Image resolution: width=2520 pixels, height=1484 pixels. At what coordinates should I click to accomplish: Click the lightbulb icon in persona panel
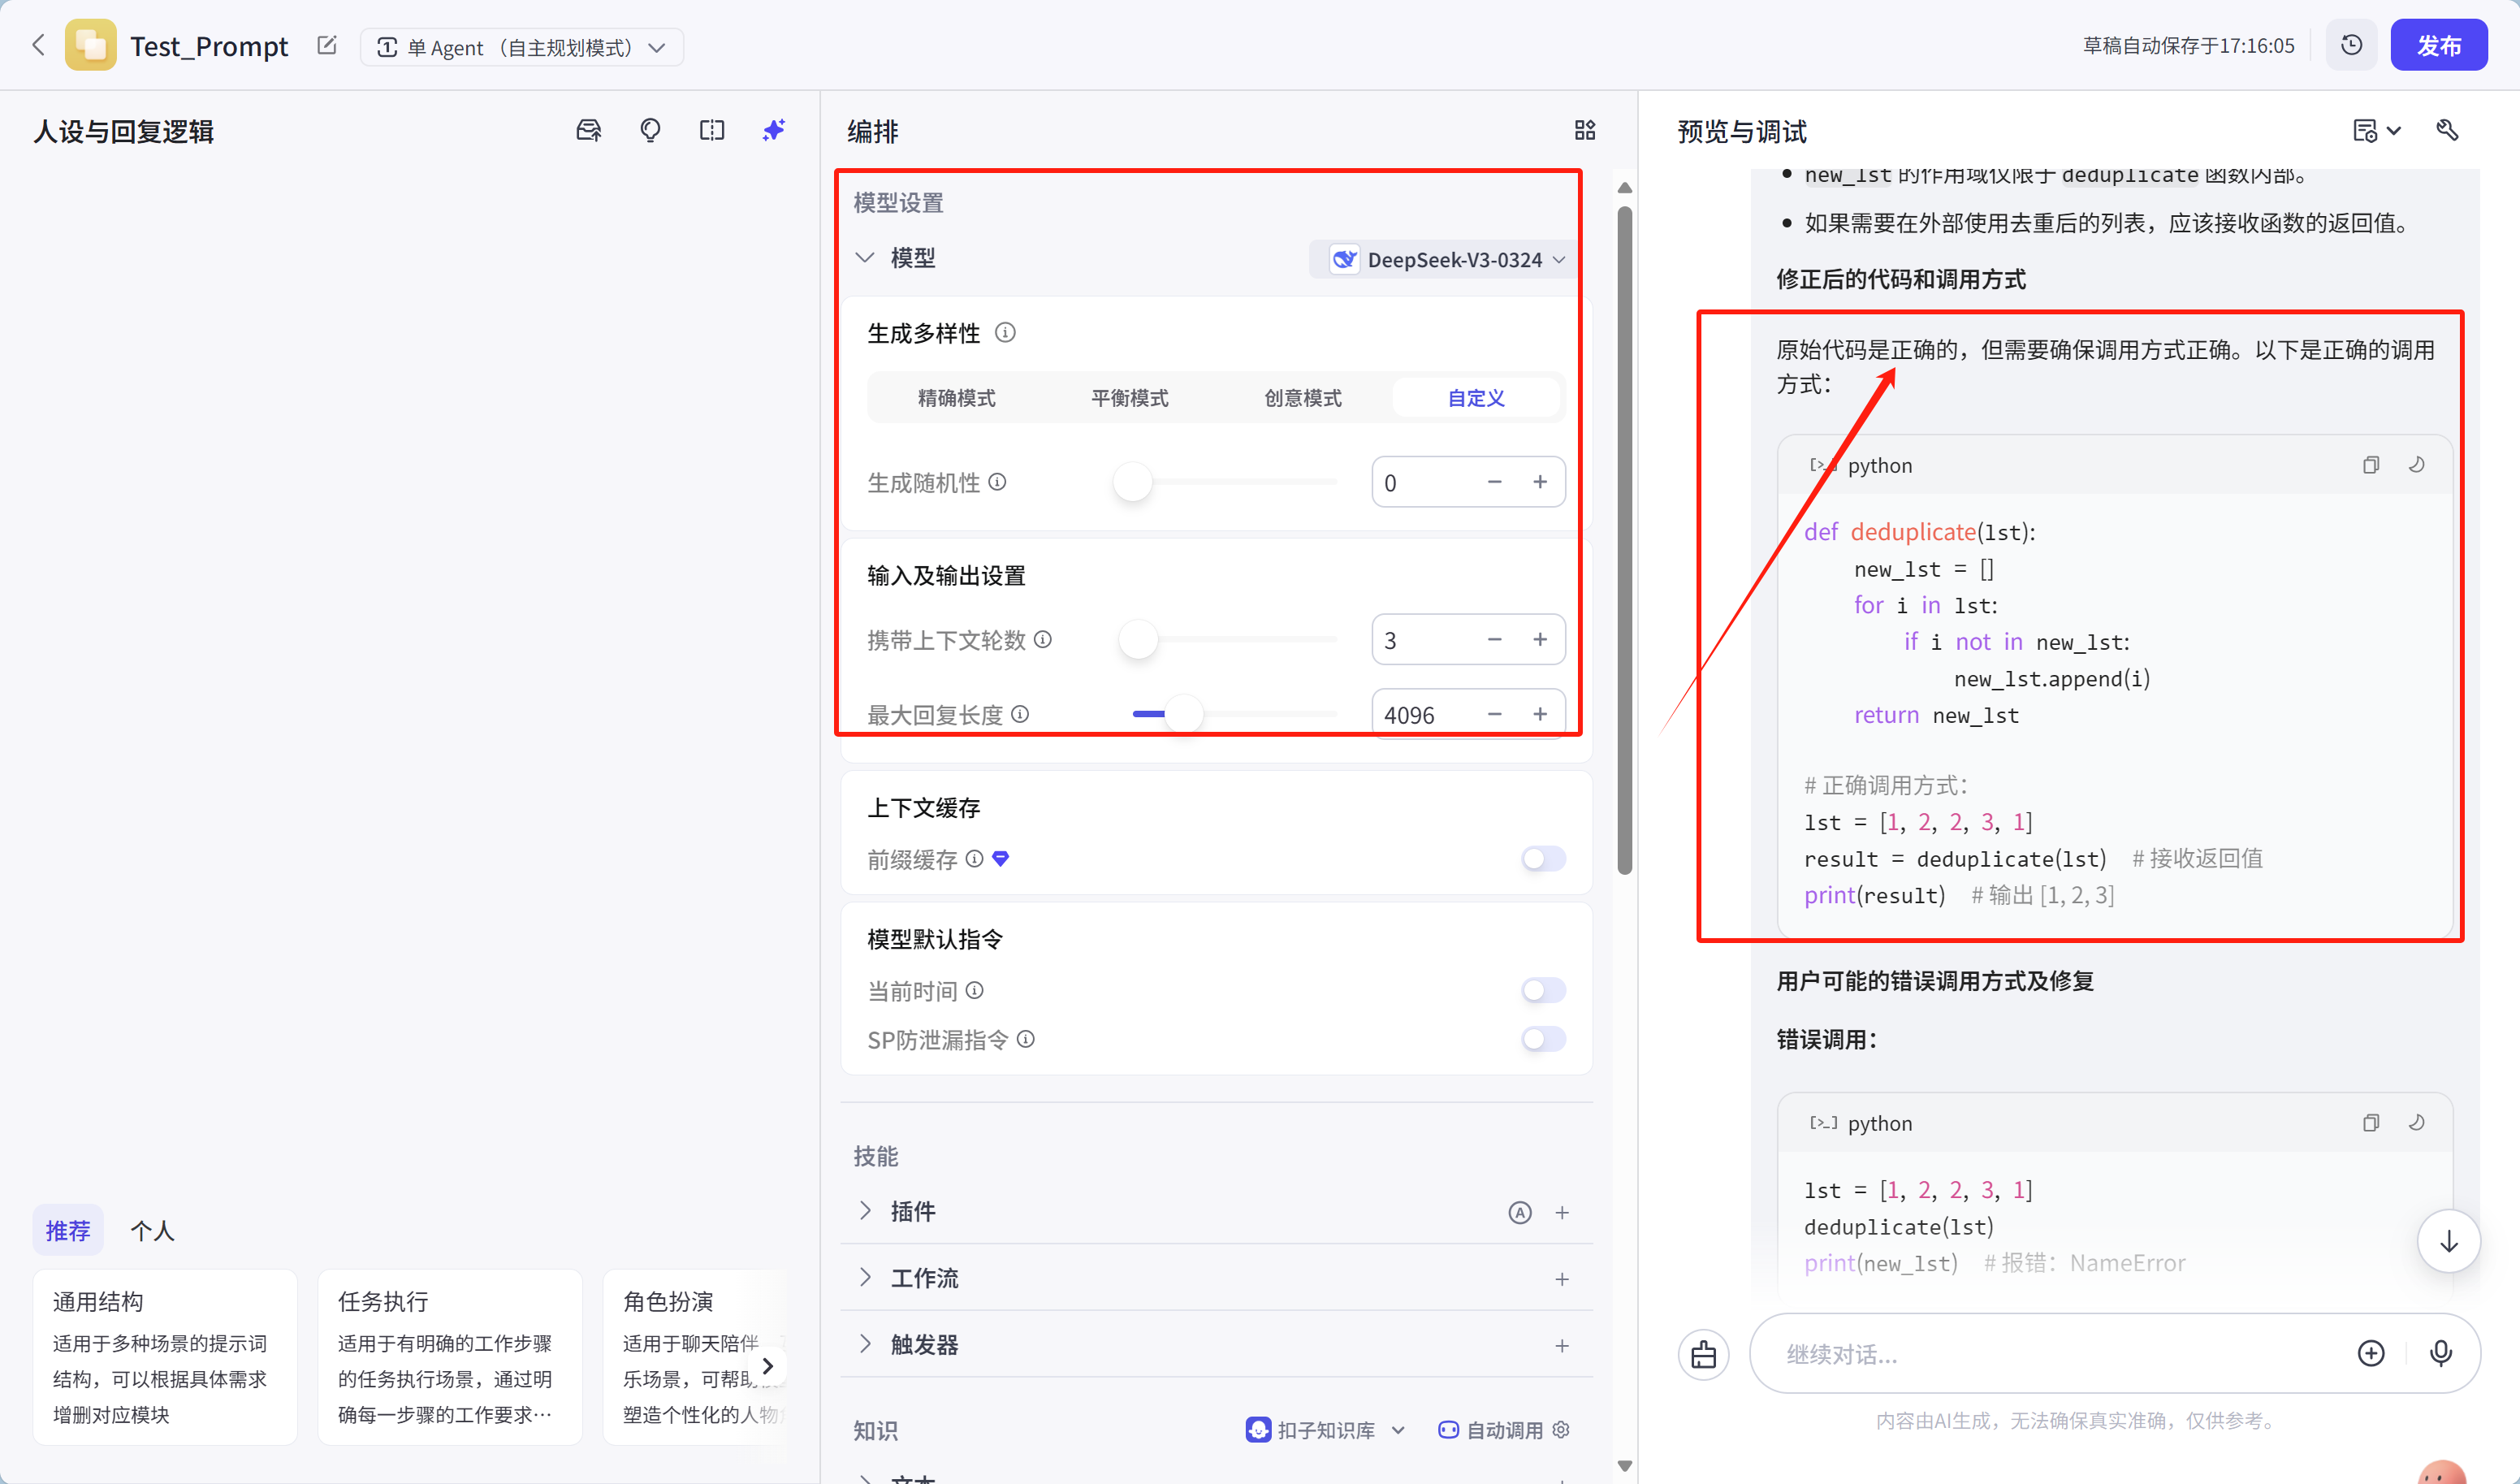[650, 131]
